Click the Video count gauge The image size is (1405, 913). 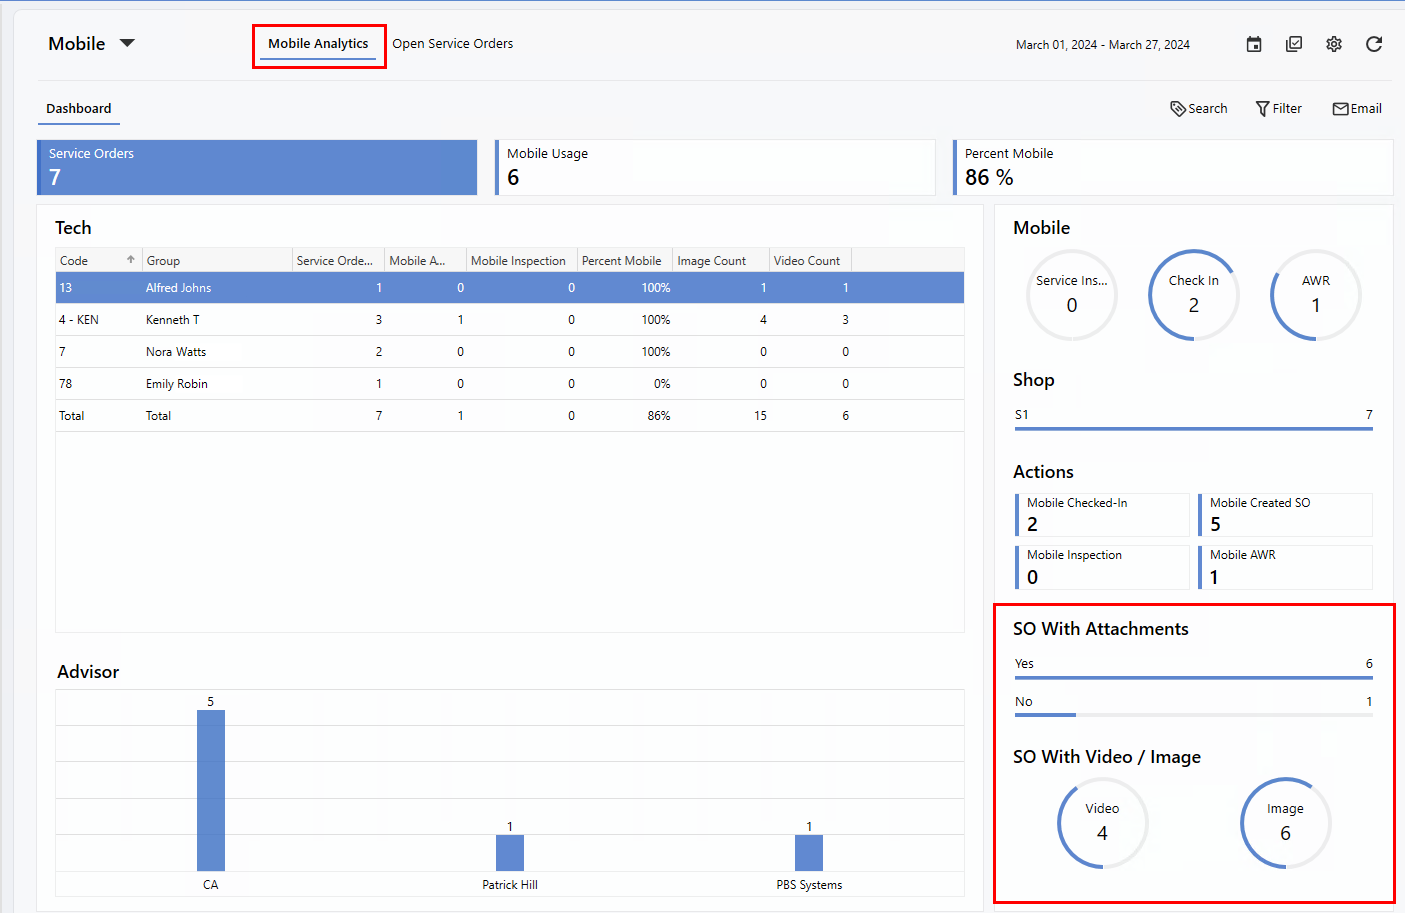point(1102,823)
